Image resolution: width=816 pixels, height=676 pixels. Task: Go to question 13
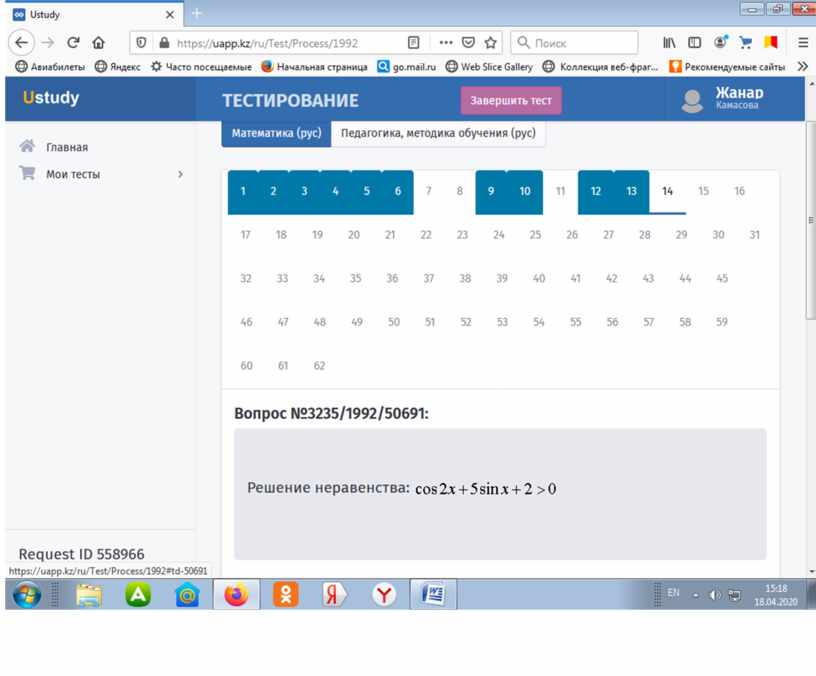click(632, 191)
